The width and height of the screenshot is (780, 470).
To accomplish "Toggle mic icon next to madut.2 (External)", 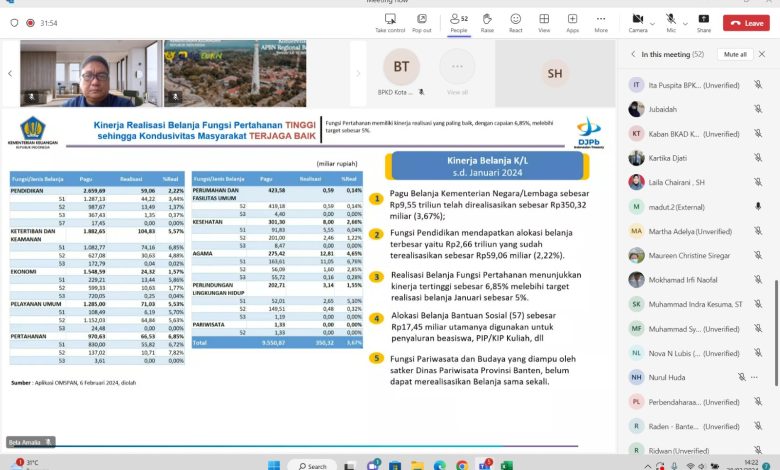I will tap(758, 206).
